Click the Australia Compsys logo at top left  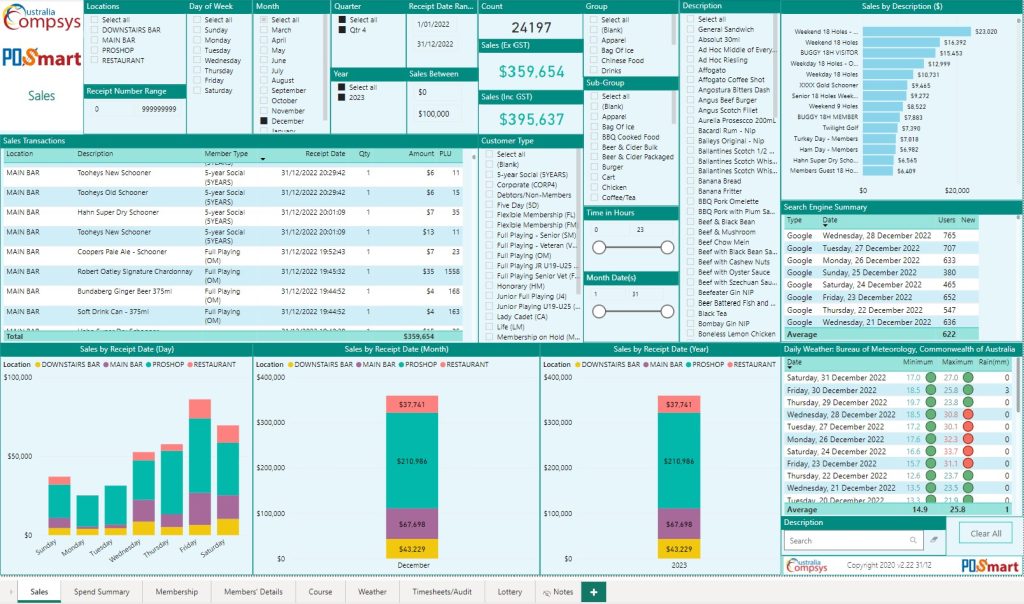click(x=40, y=17)
